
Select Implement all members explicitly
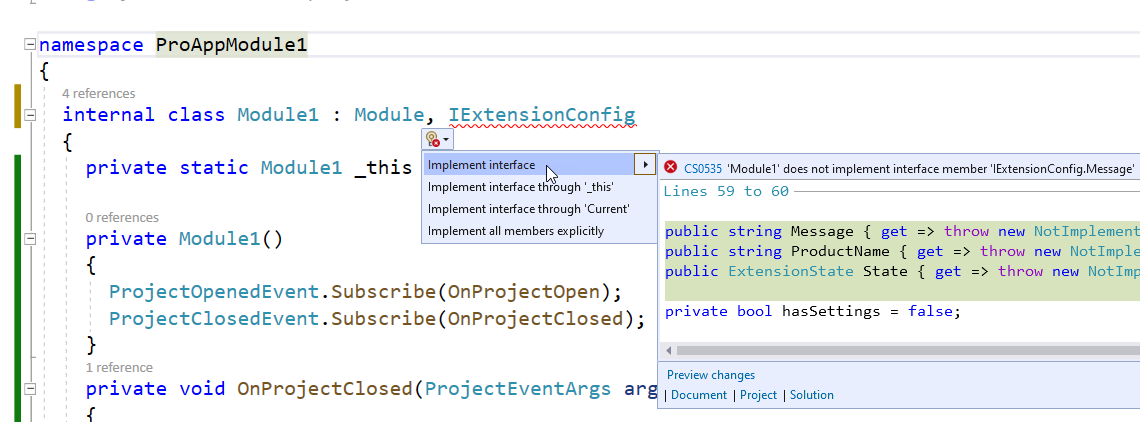(515, 231)
